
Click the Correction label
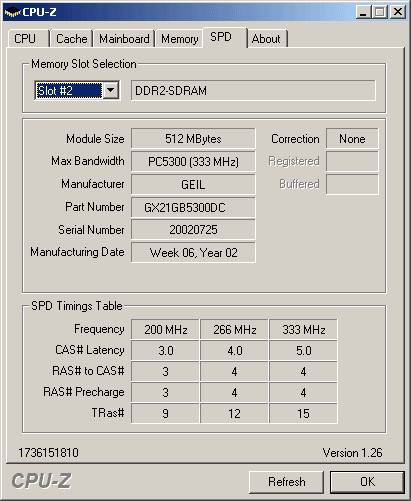coord(295,139)
